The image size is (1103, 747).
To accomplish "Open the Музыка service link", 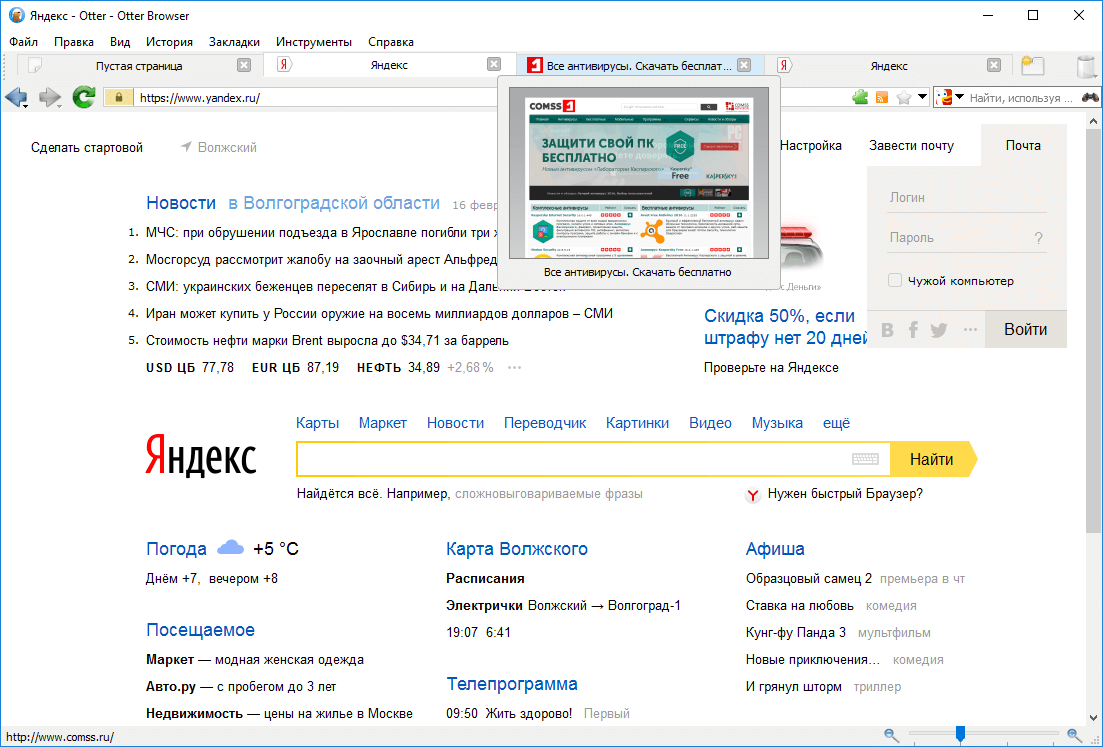I will click(x=777, y=423).
